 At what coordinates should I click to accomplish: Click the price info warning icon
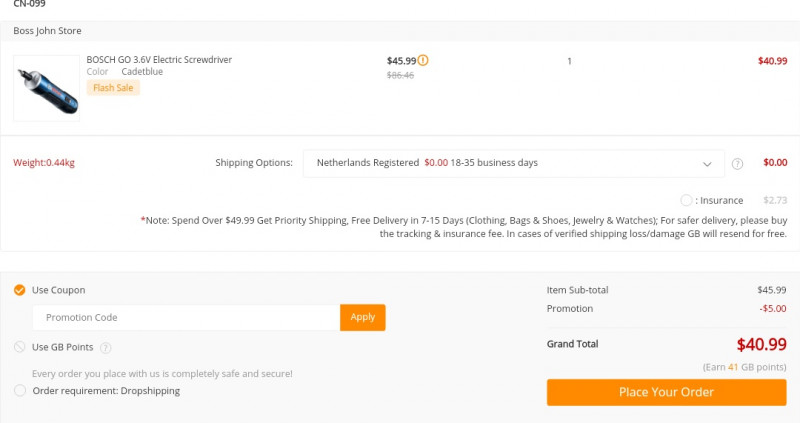423,60
